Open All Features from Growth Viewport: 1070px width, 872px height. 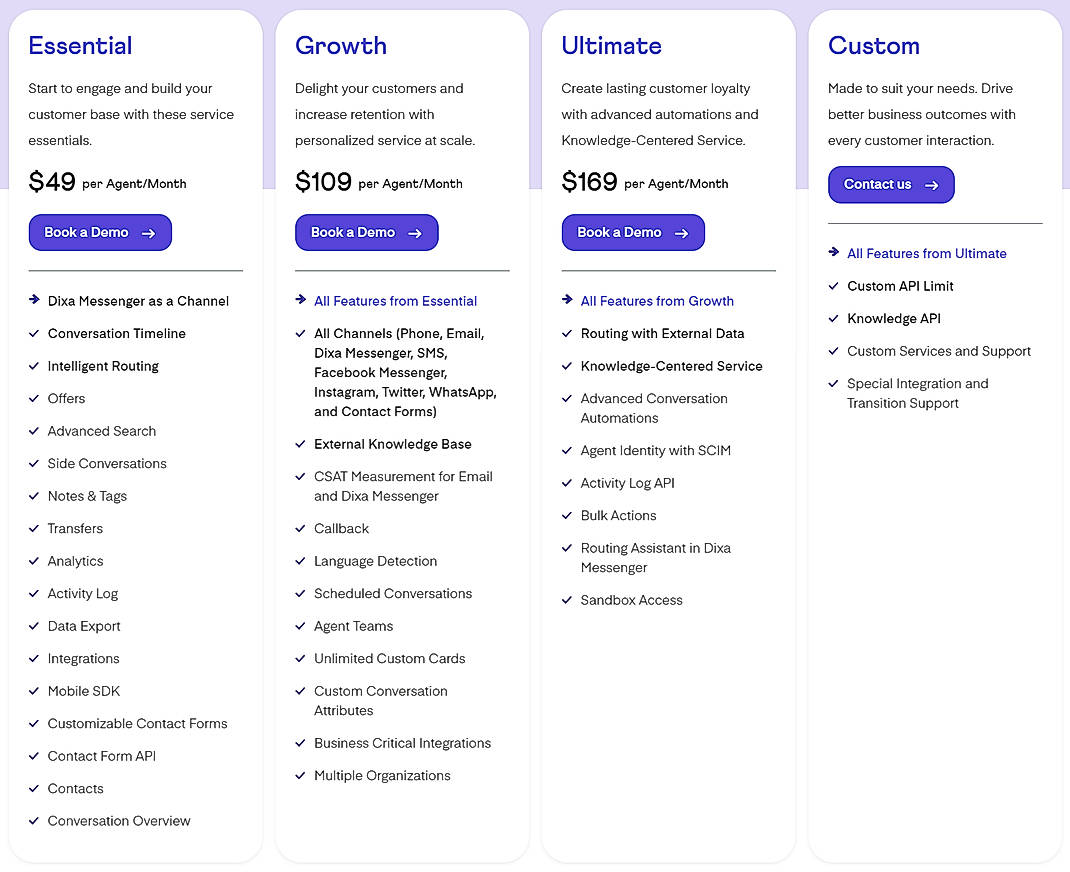point(657,301)
